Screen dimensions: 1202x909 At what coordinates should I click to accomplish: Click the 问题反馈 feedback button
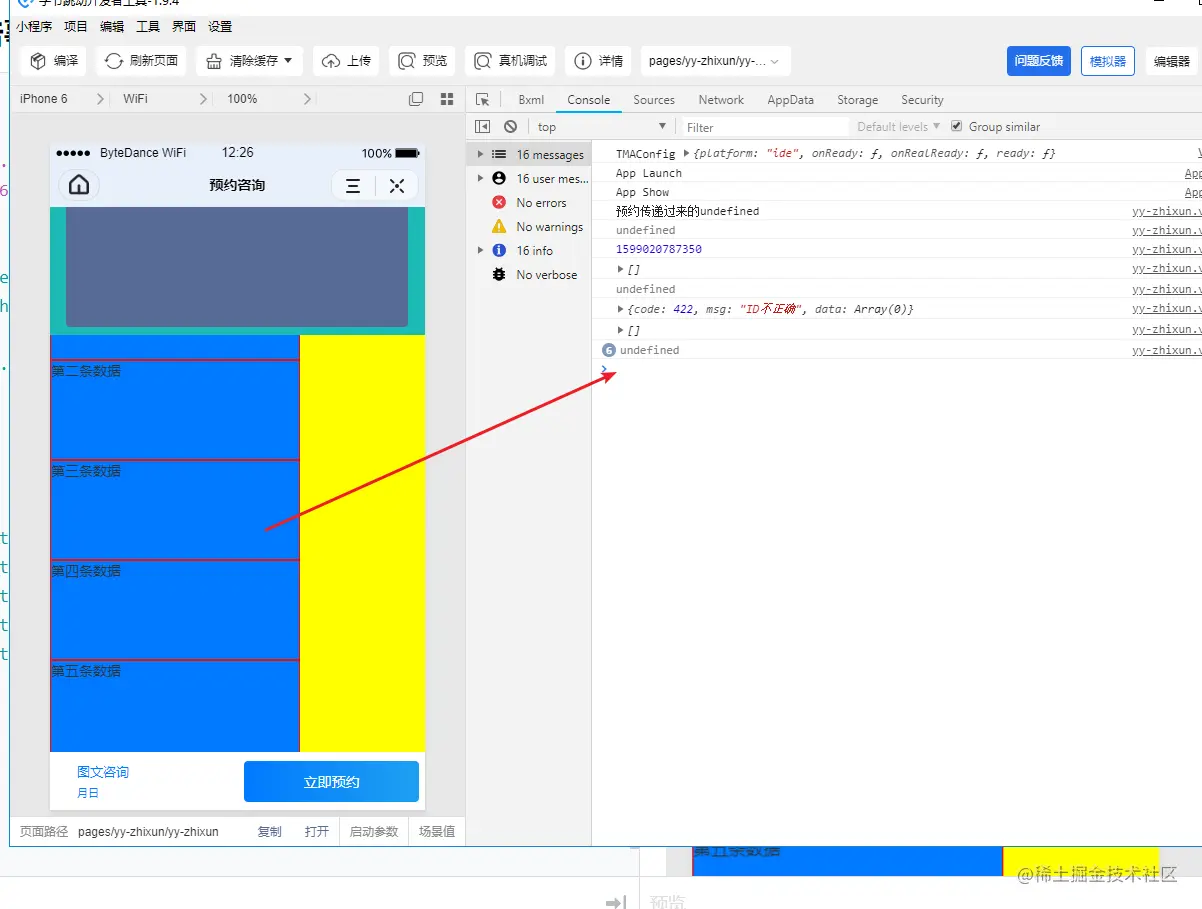[x=1039, y=61]
